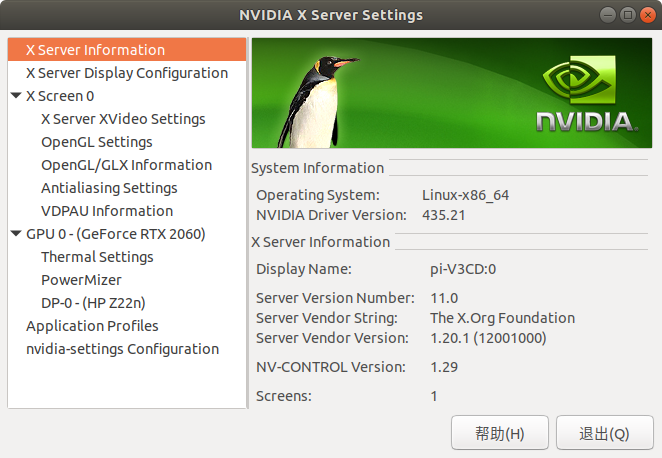Click NV-CONTROL version value 1.29

pos(444,367)
